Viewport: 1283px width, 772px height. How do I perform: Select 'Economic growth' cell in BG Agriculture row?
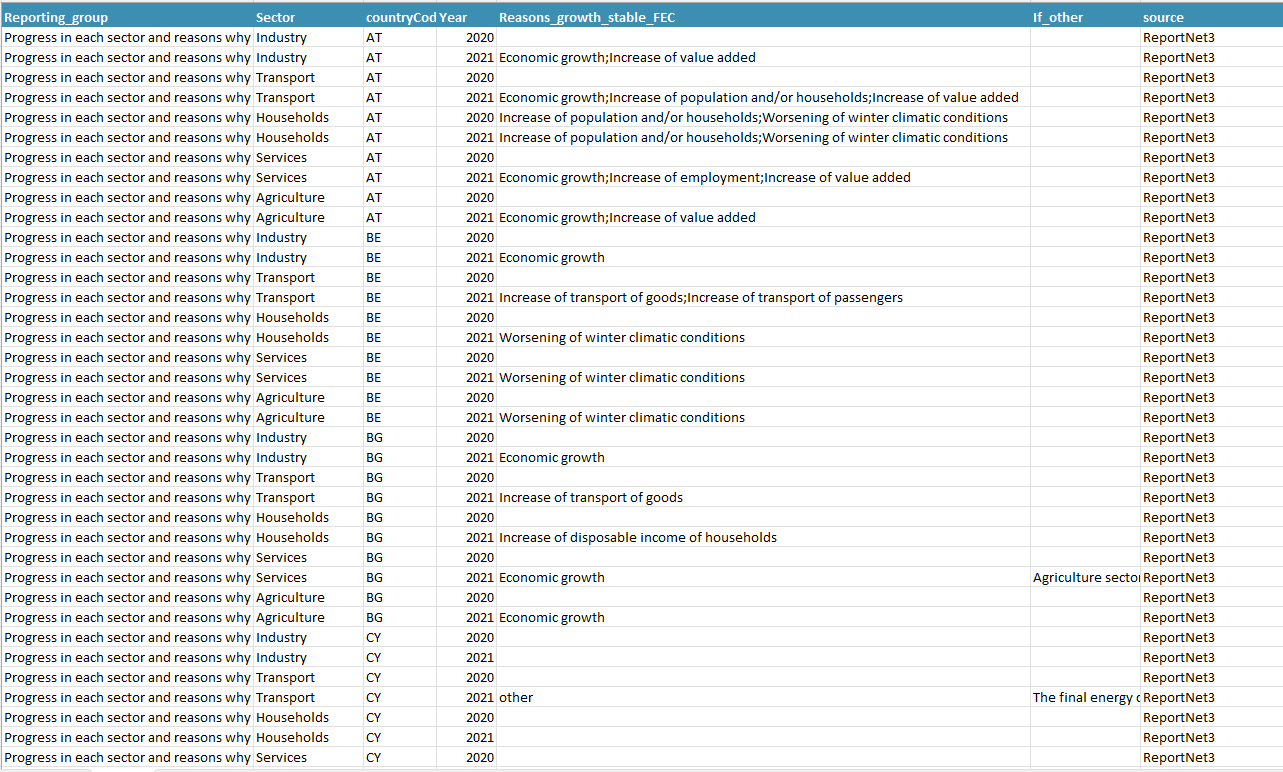[763, 617]
